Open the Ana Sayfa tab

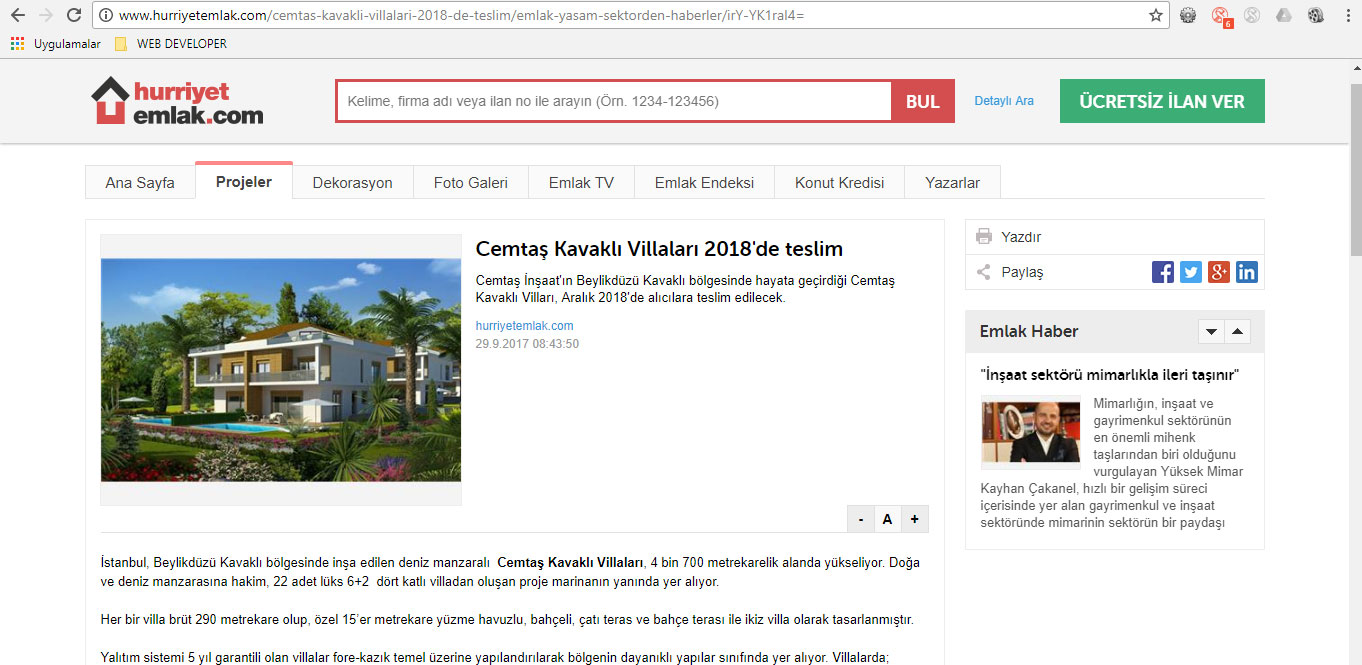click(140, 183)
